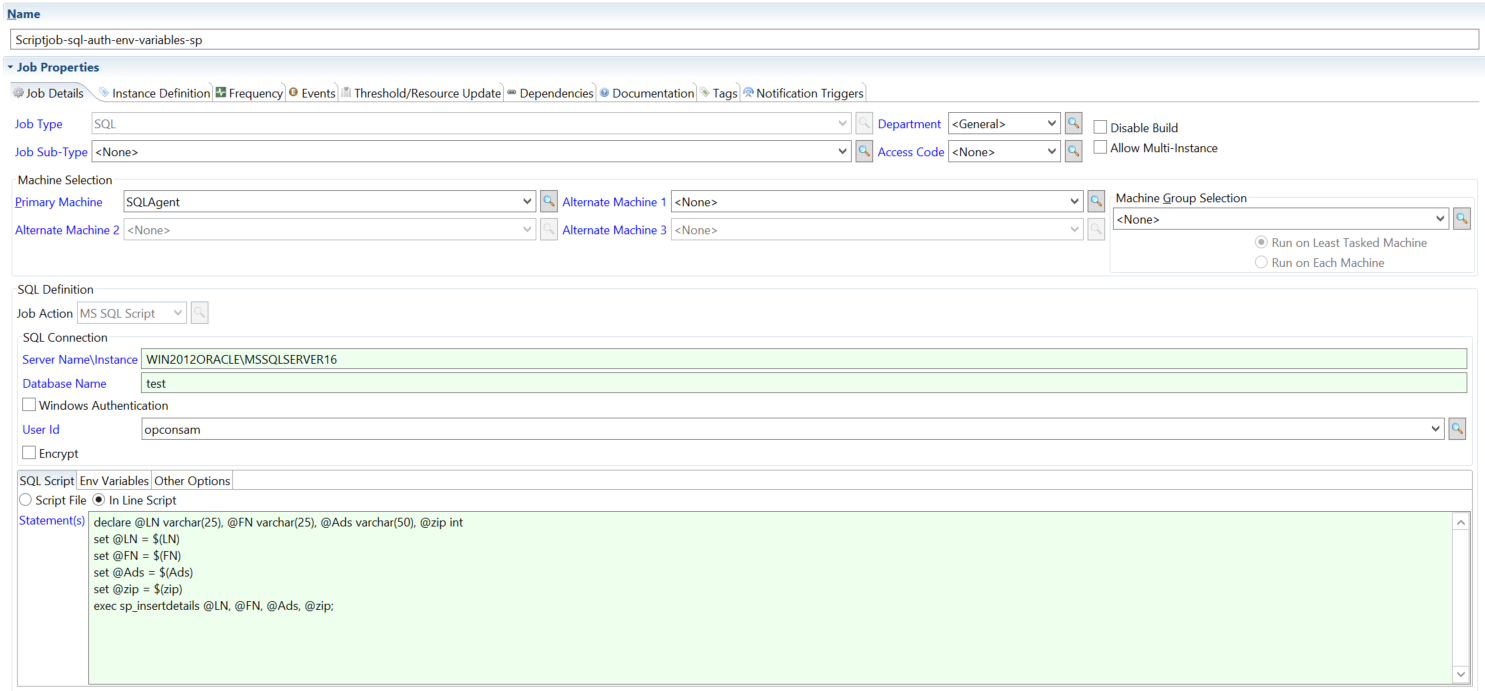This screenshot has height=691, width=1485.
Task: Click the Job Sub-Type label link
Action: pos(51,152)
